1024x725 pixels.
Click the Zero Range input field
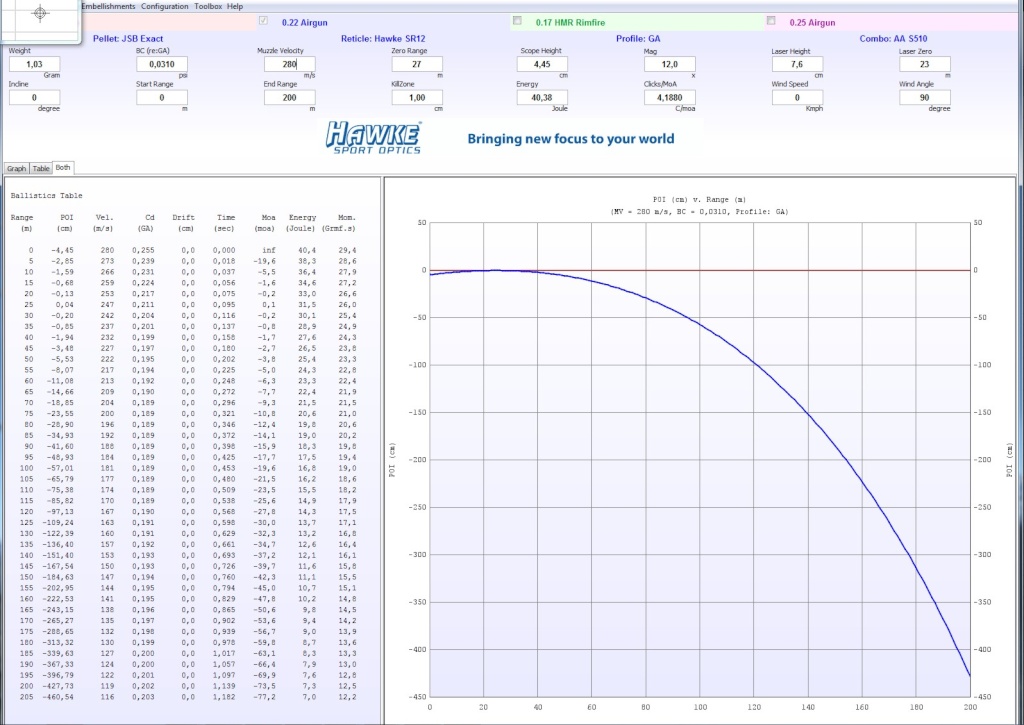tap(417, 64)
